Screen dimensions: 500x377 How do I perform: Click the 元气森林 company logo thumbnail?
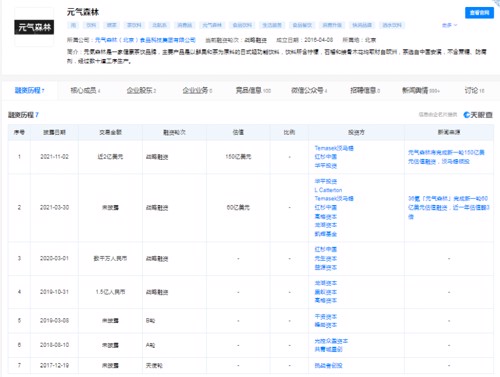(x=34, y=27)
